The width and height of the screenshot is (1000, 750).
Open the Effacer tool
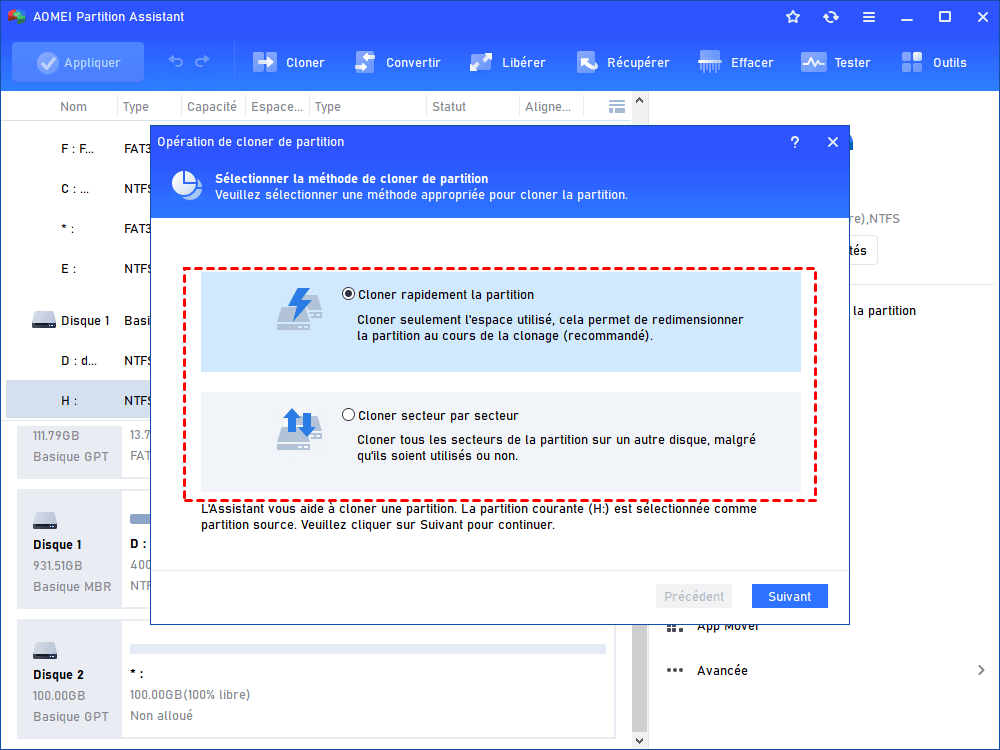[735, 62]
